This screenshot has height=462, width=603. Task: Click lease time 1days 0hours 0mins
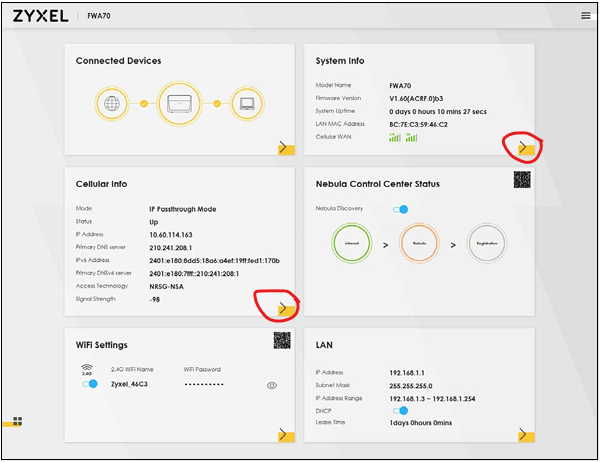coord(421,423)
